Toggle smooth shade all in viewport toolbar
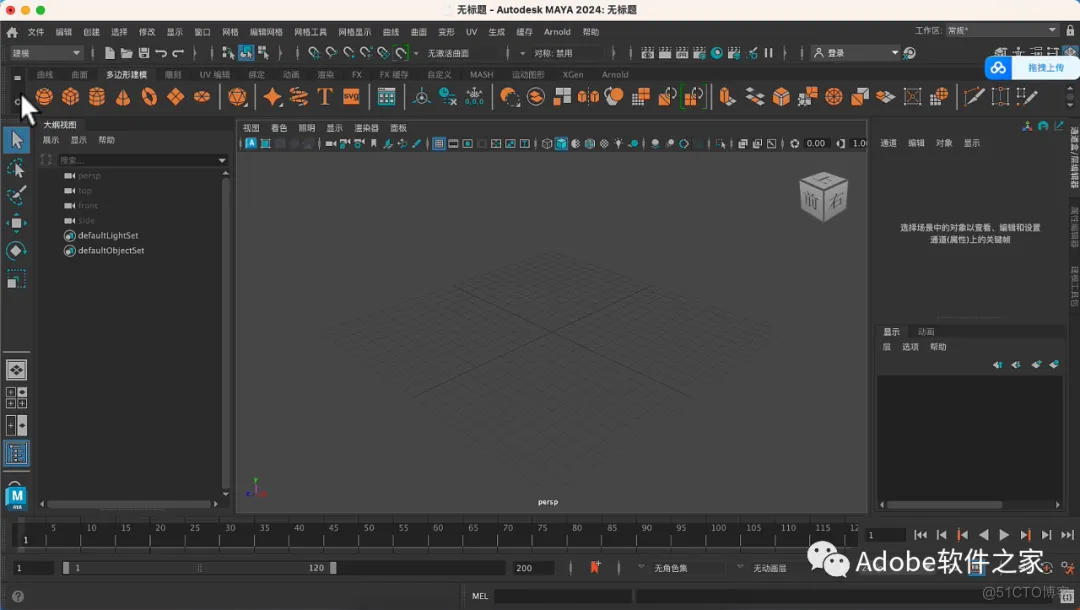The height and width of the screenshot is (610, 1080). pos(561,144)
